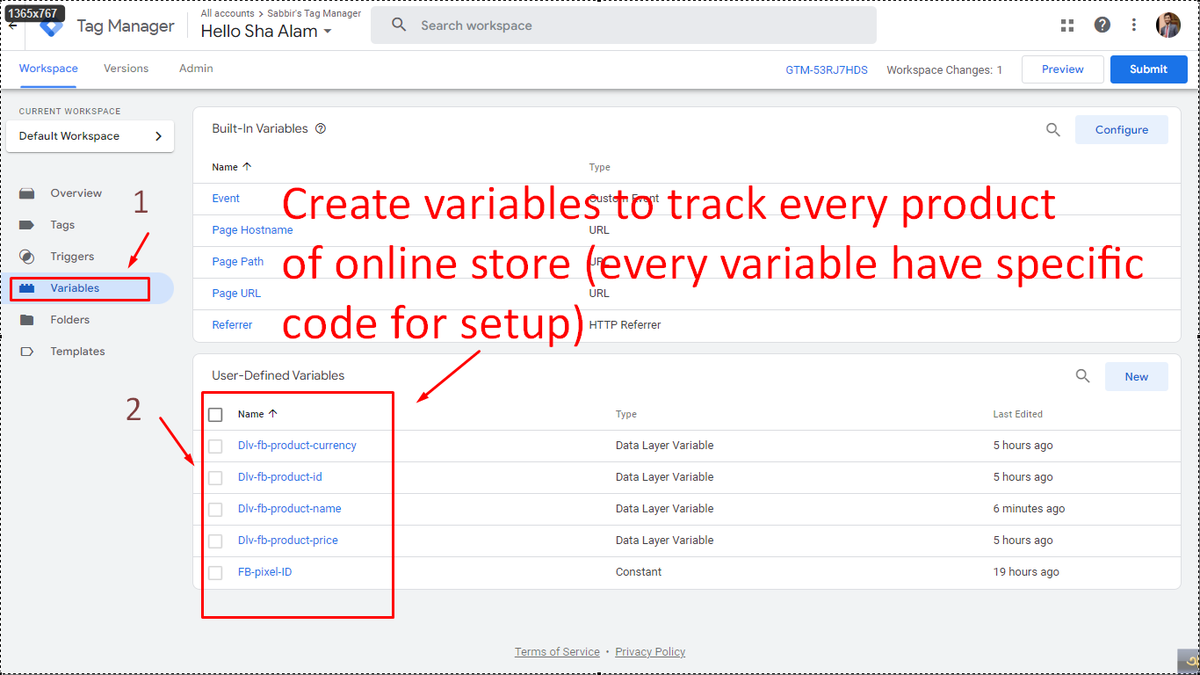The image size is (1200, 675).
Task: Click the Overview sidebar icon
Action: click(x=27, y=193)
